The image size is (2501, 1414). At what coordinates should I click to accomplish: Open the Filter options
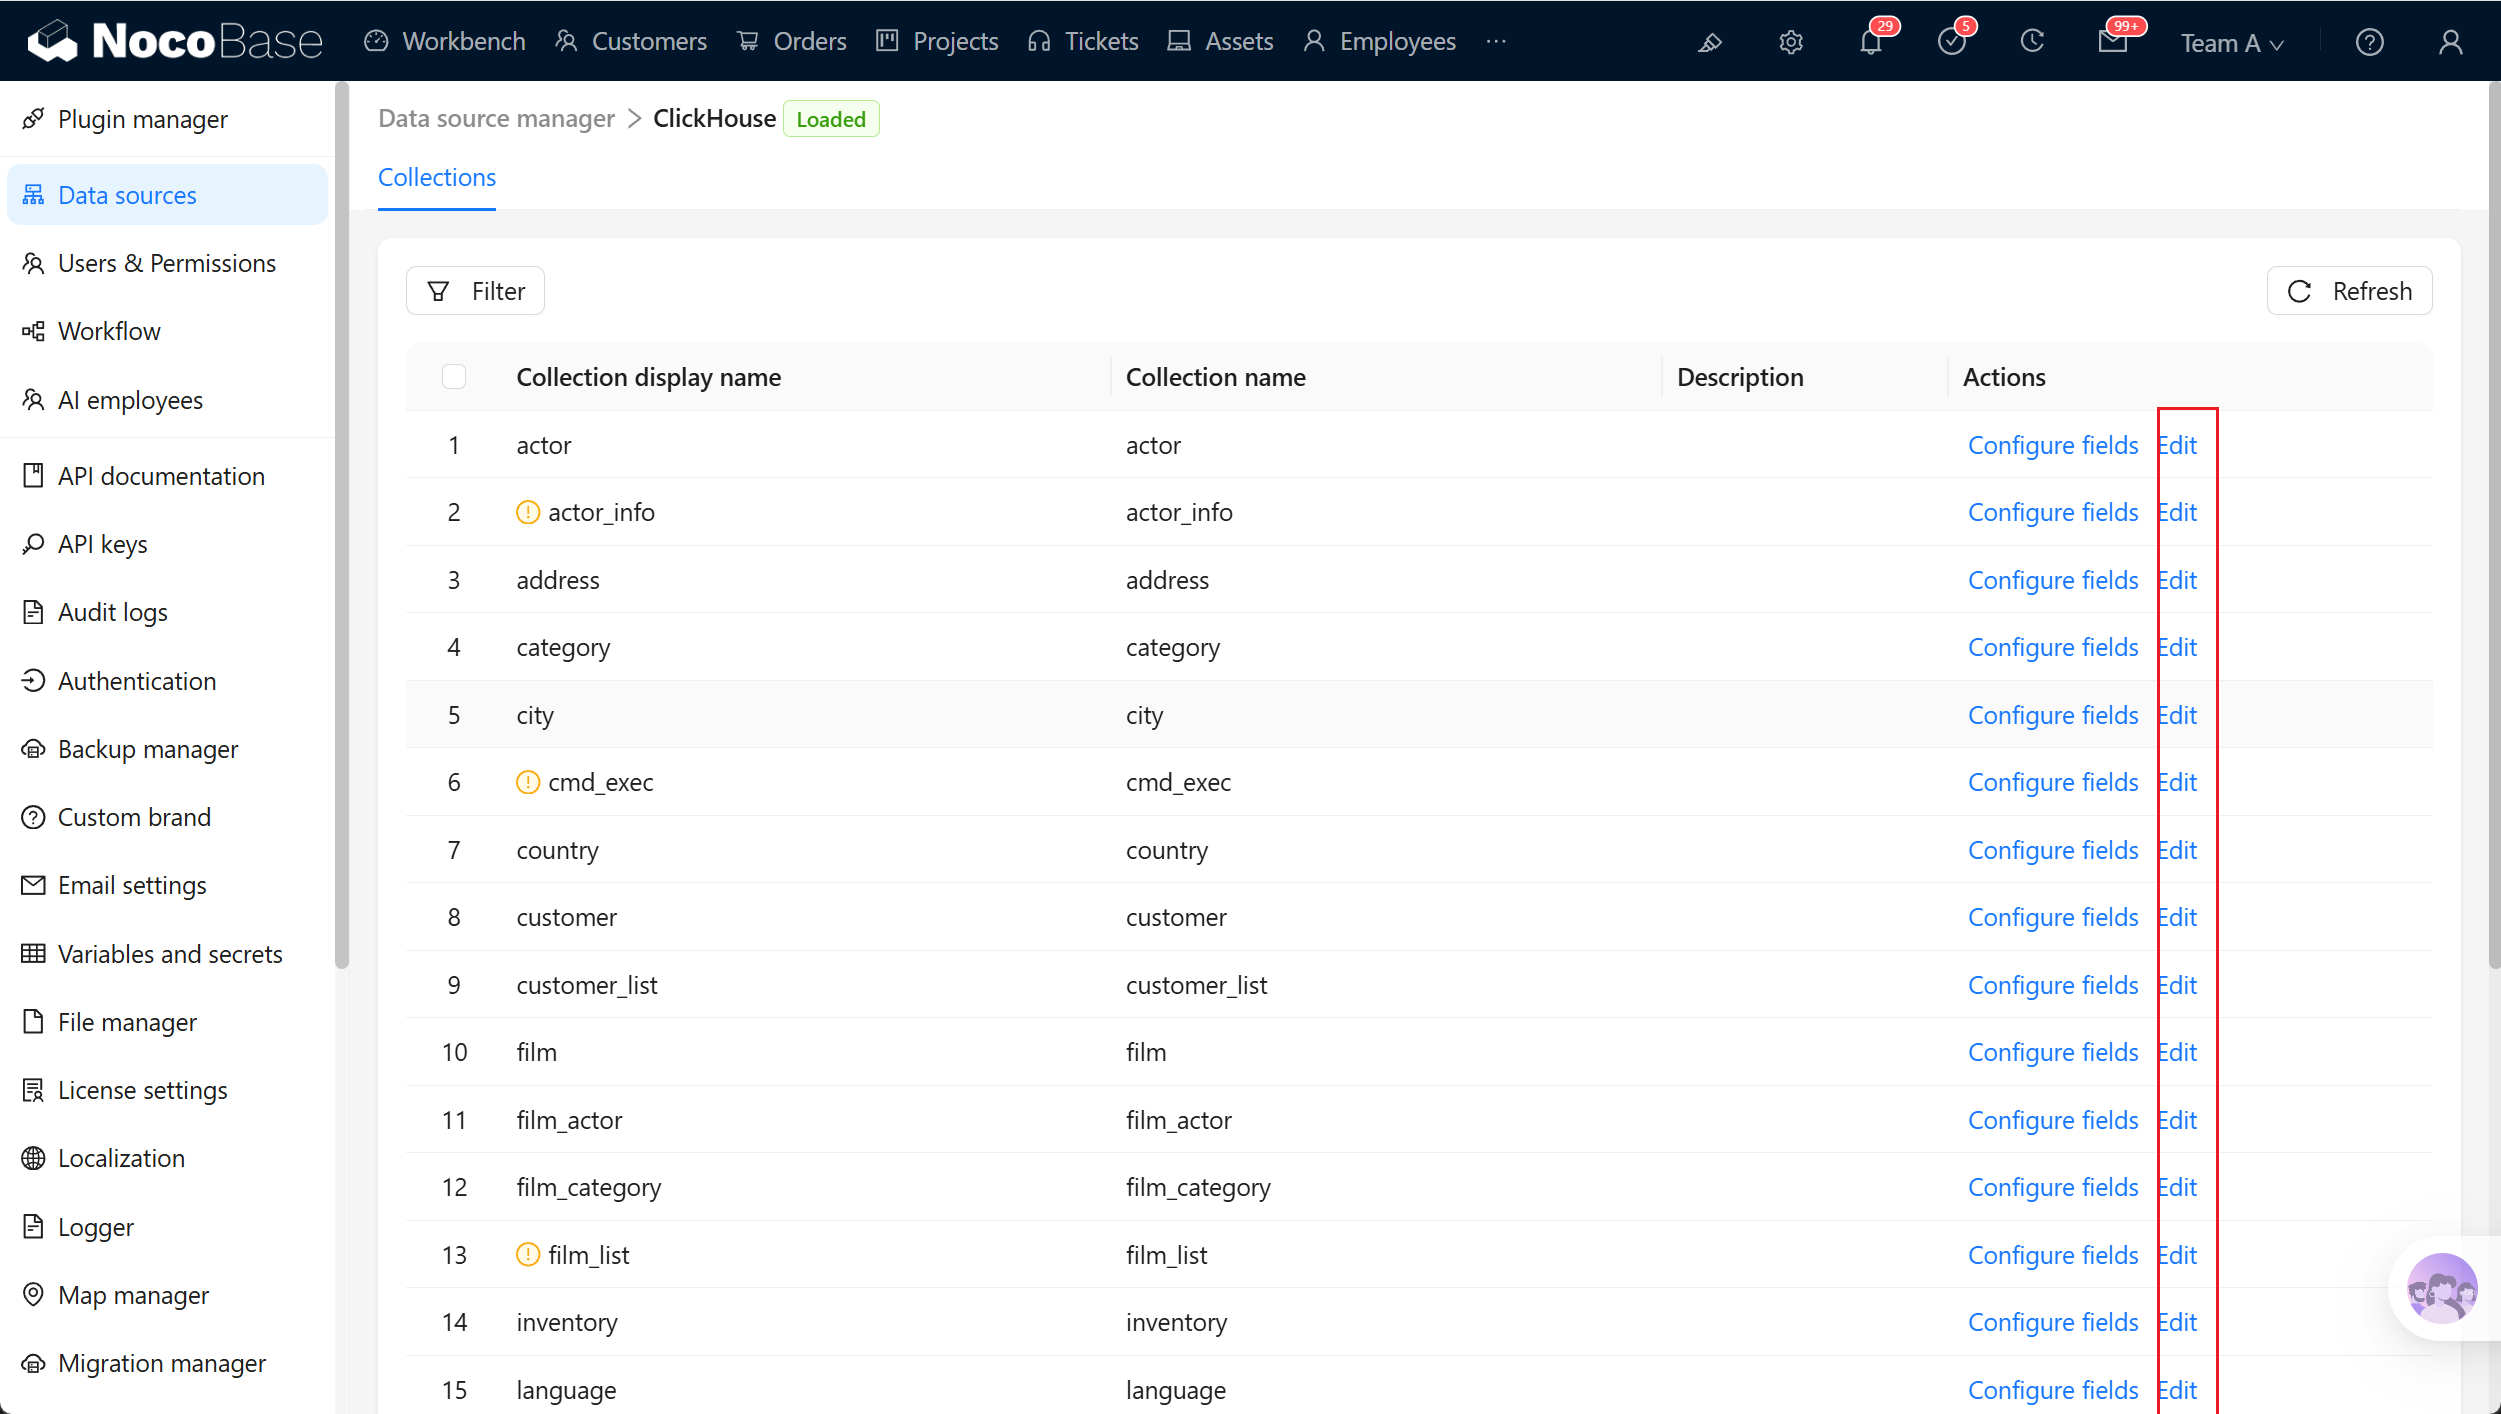pyautogui.click(x=475, y=291)
